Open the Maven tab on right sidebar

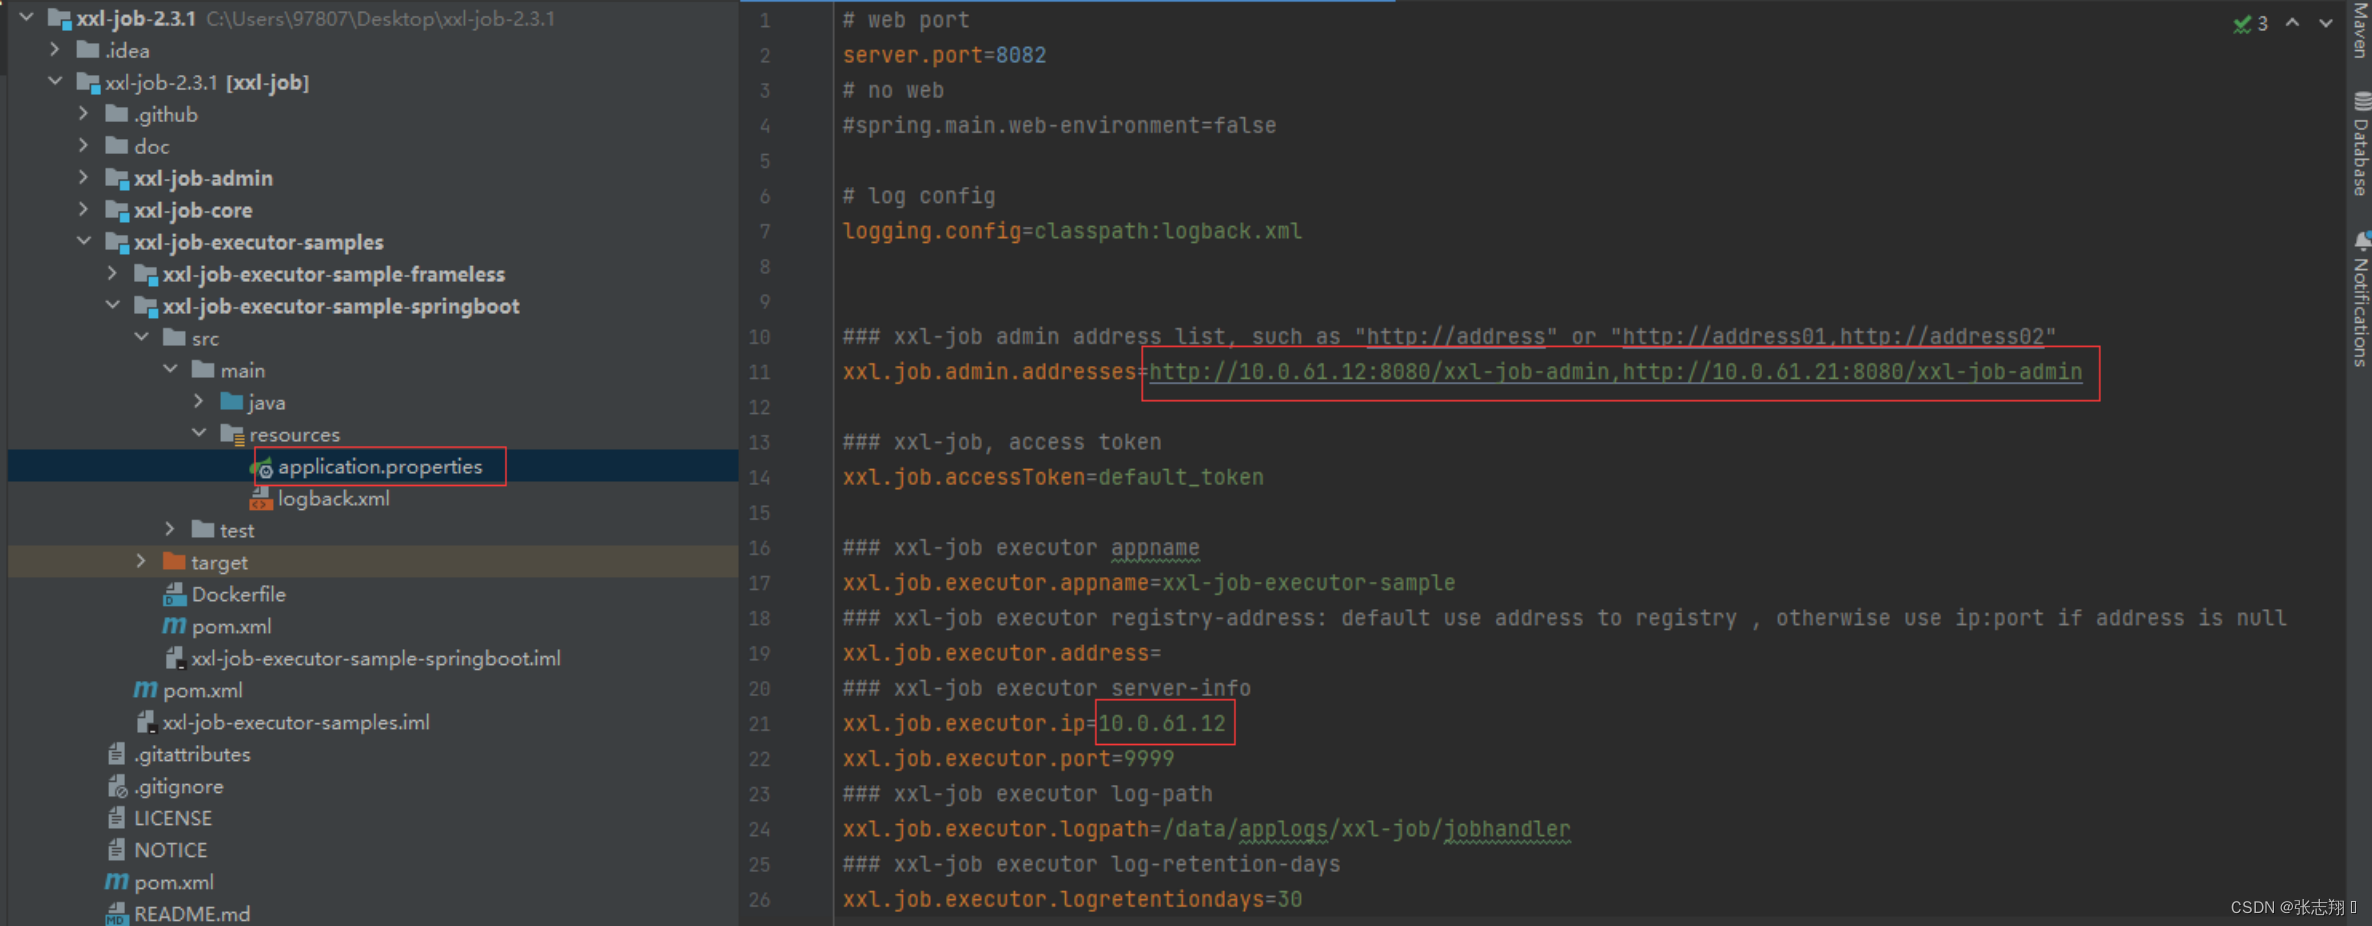[x=2361, y=28]
